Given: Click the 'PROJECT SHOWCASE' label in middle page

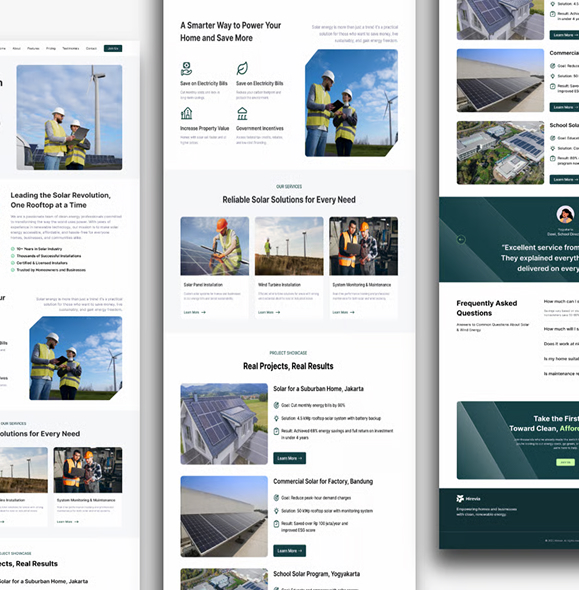Looking at the screenshot, I should (x=288, y=353).
